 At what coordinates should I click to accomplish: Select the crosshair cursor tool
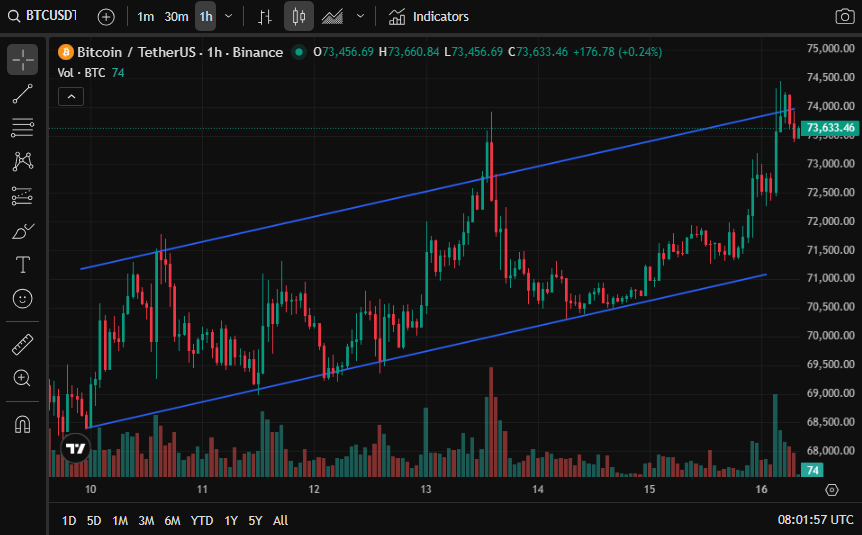[x=23, y=59]
